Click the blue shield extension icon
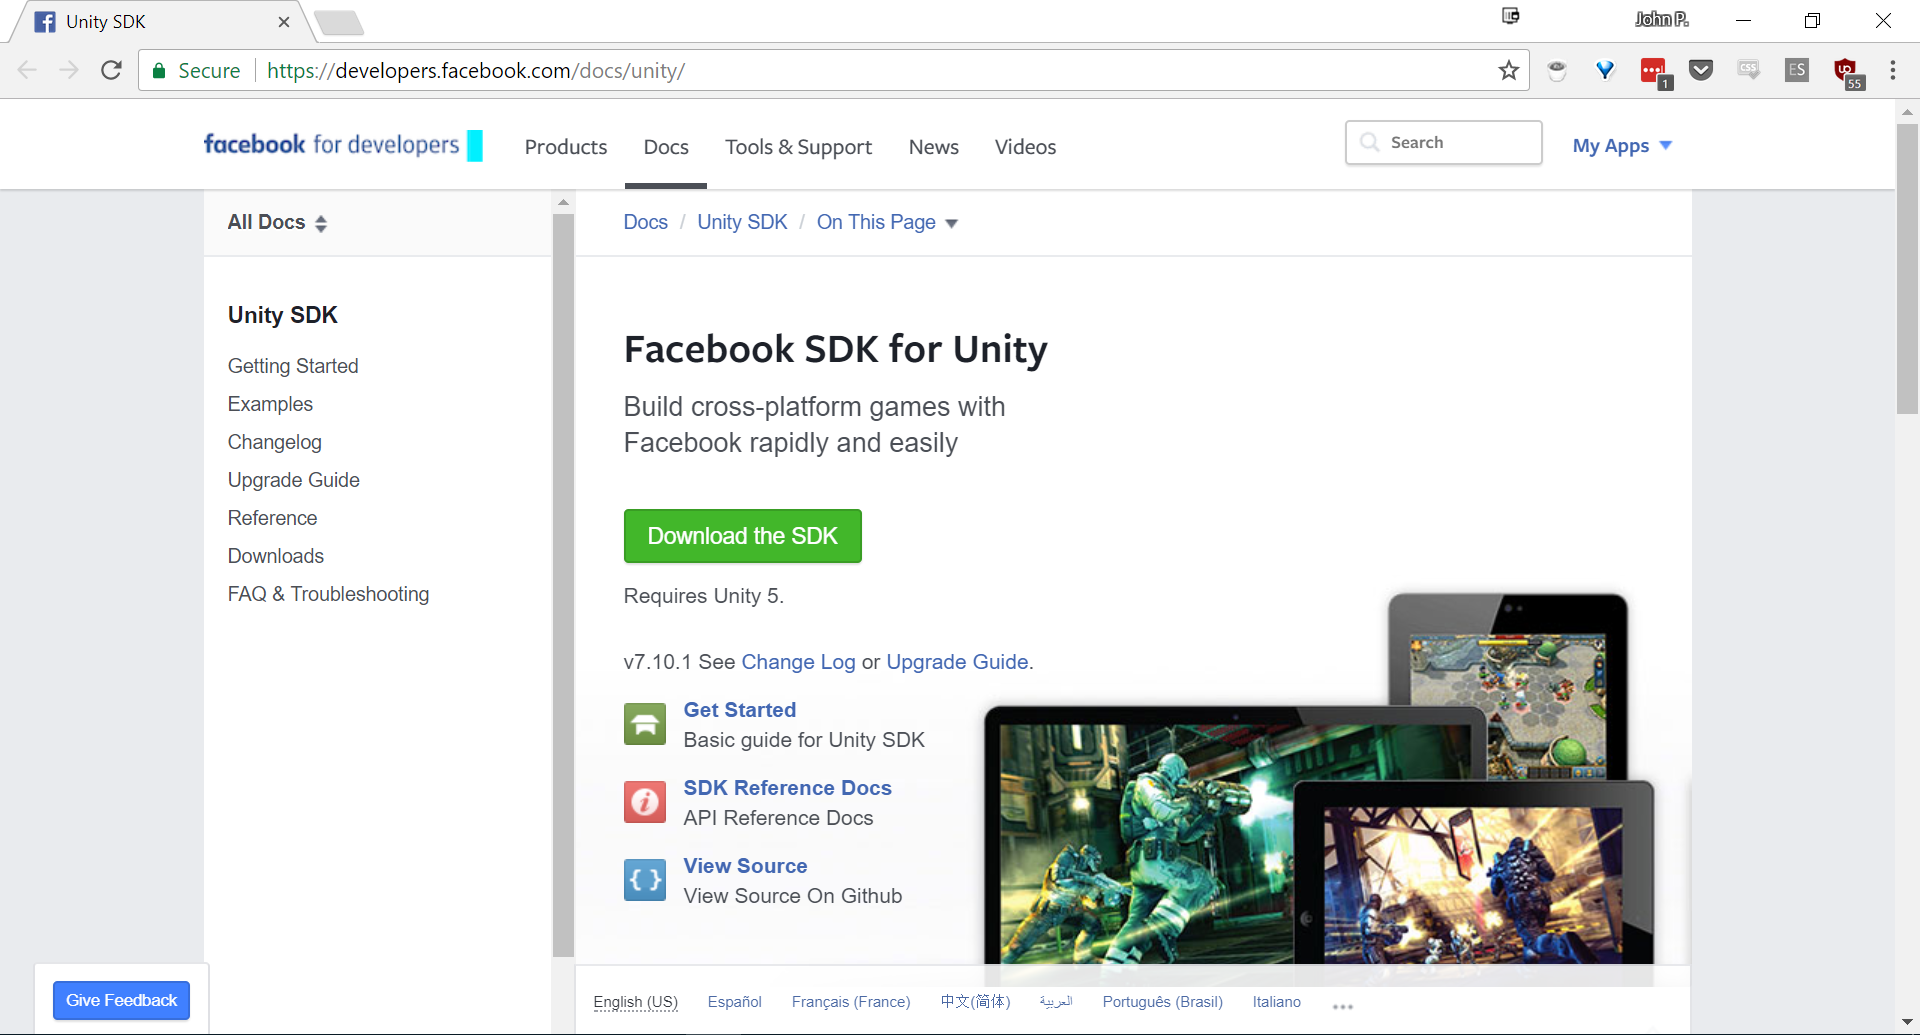The height and width of the screenshot is (1035, 1920). coord(1605,70)
